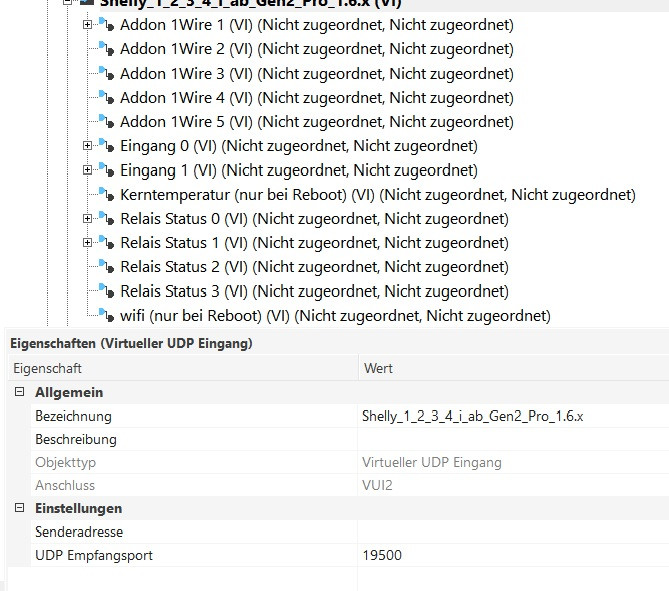This screenshot has width=669, height=591.
Task: Click the empty Senderadresse value field
Action: pyautogui.click(x=514, y=532)
